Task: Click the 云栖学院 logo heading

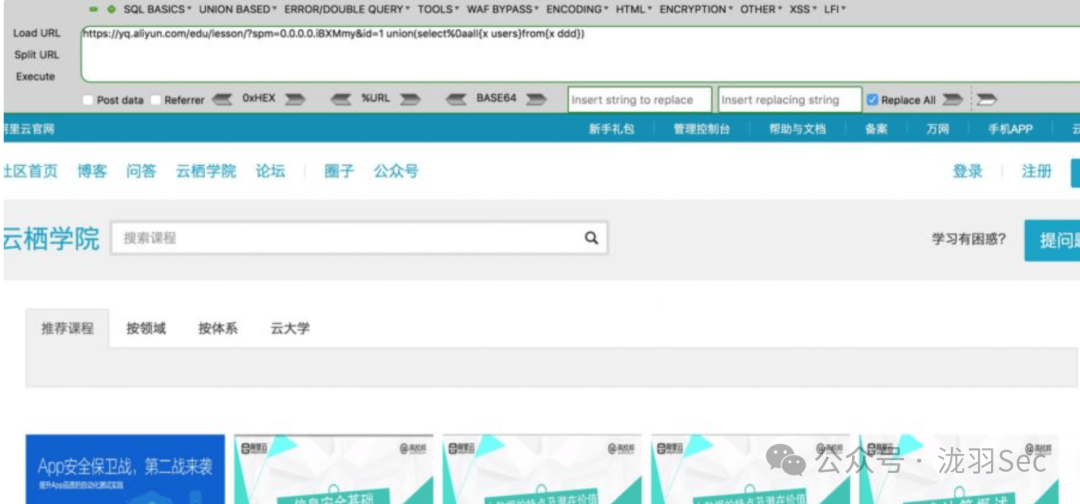Action: point(50,238)
